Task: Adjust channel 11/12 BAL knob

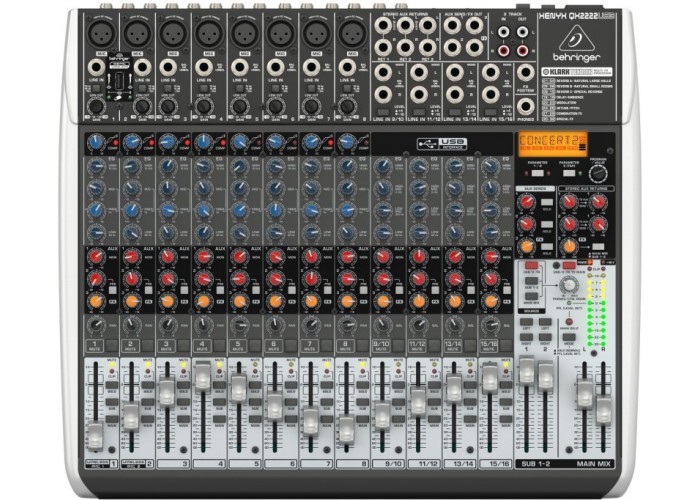Action: click(418, 325)
